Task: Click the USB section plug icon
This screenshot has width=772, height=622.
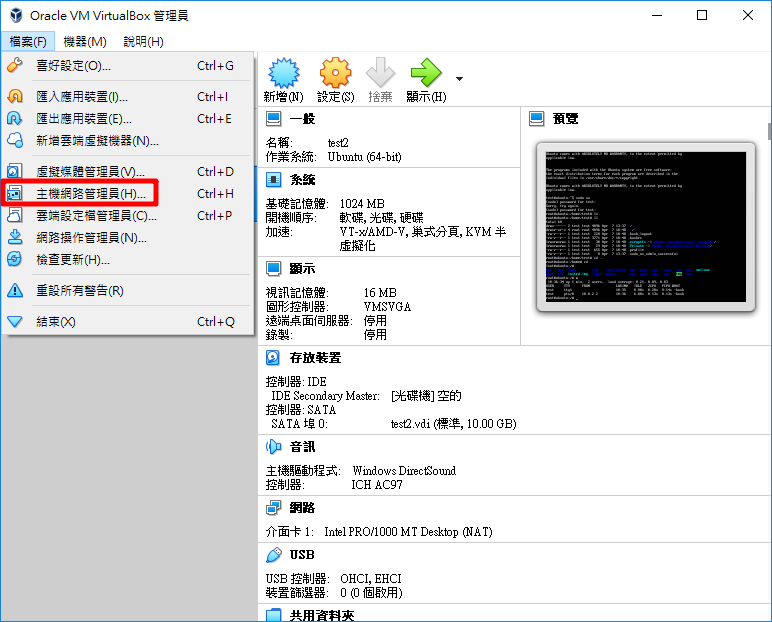Action: pos(273,554)
